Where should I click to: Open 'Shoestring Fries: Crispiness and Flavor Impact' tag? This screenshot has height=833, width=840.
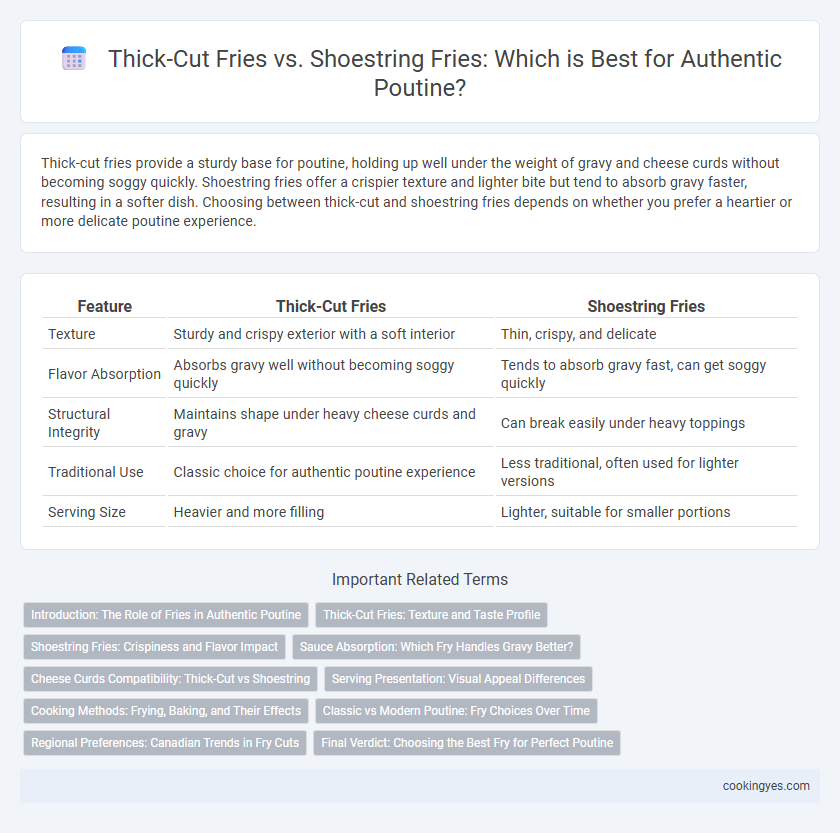pos(154,647)
